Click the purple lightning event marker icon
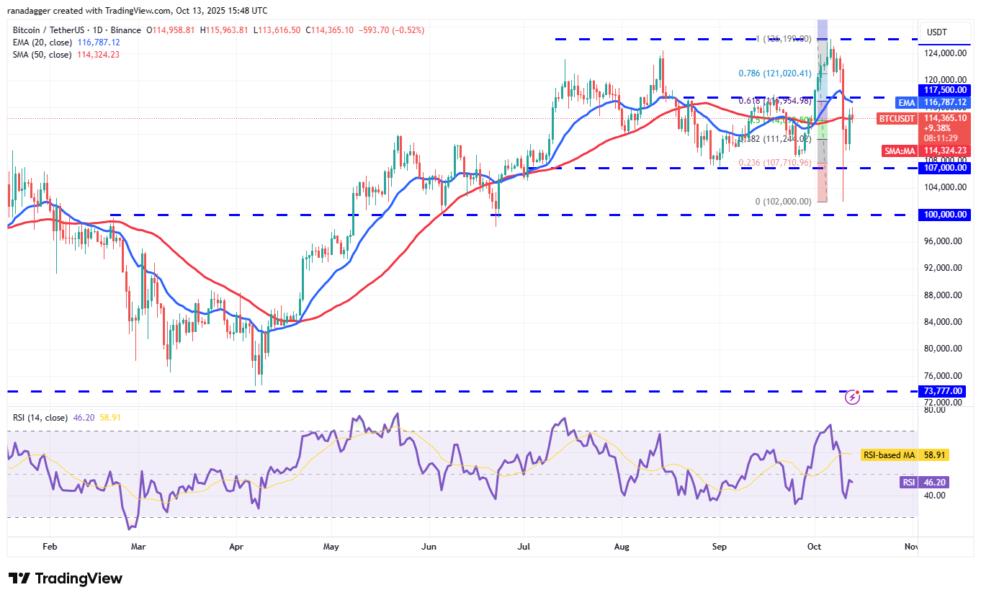Viewport: 981px width, 600px height. coord(852,397)
